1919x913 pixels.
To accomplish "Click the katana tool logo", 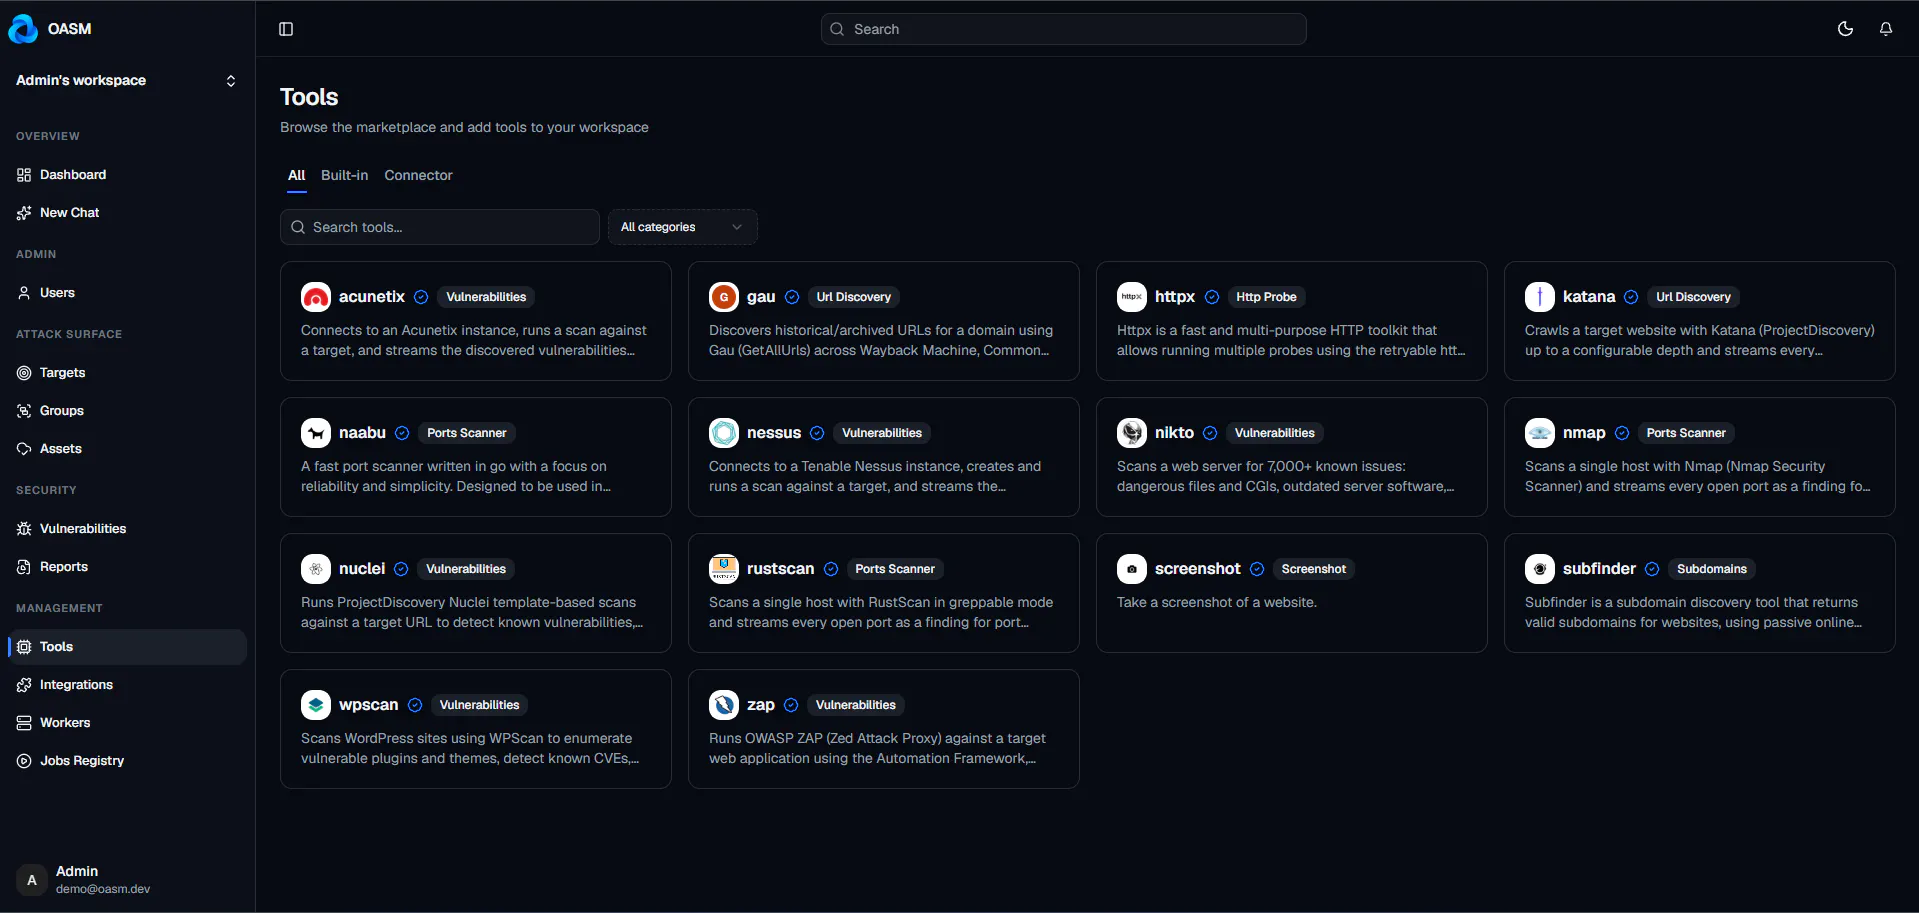I will pyautogui.click(x=1540, y=297).
